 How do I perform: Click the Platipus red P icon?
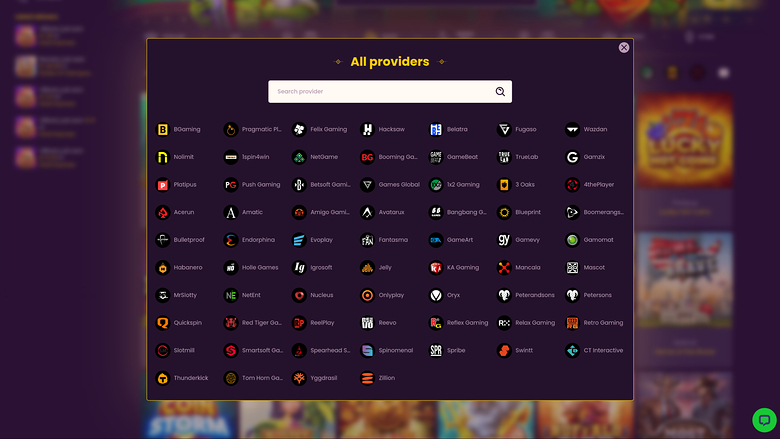(163, 185)
